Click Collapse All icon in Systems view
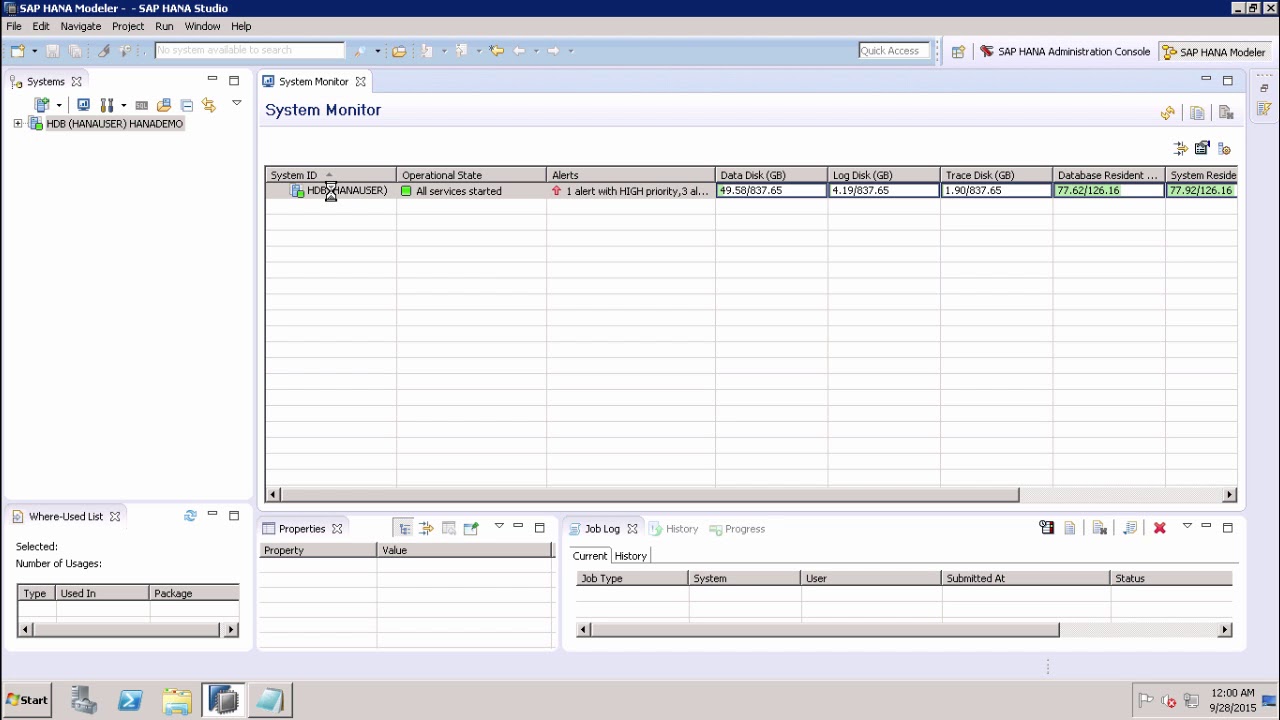The height and width of the screenshot is (720, 1280). [187, 105]
